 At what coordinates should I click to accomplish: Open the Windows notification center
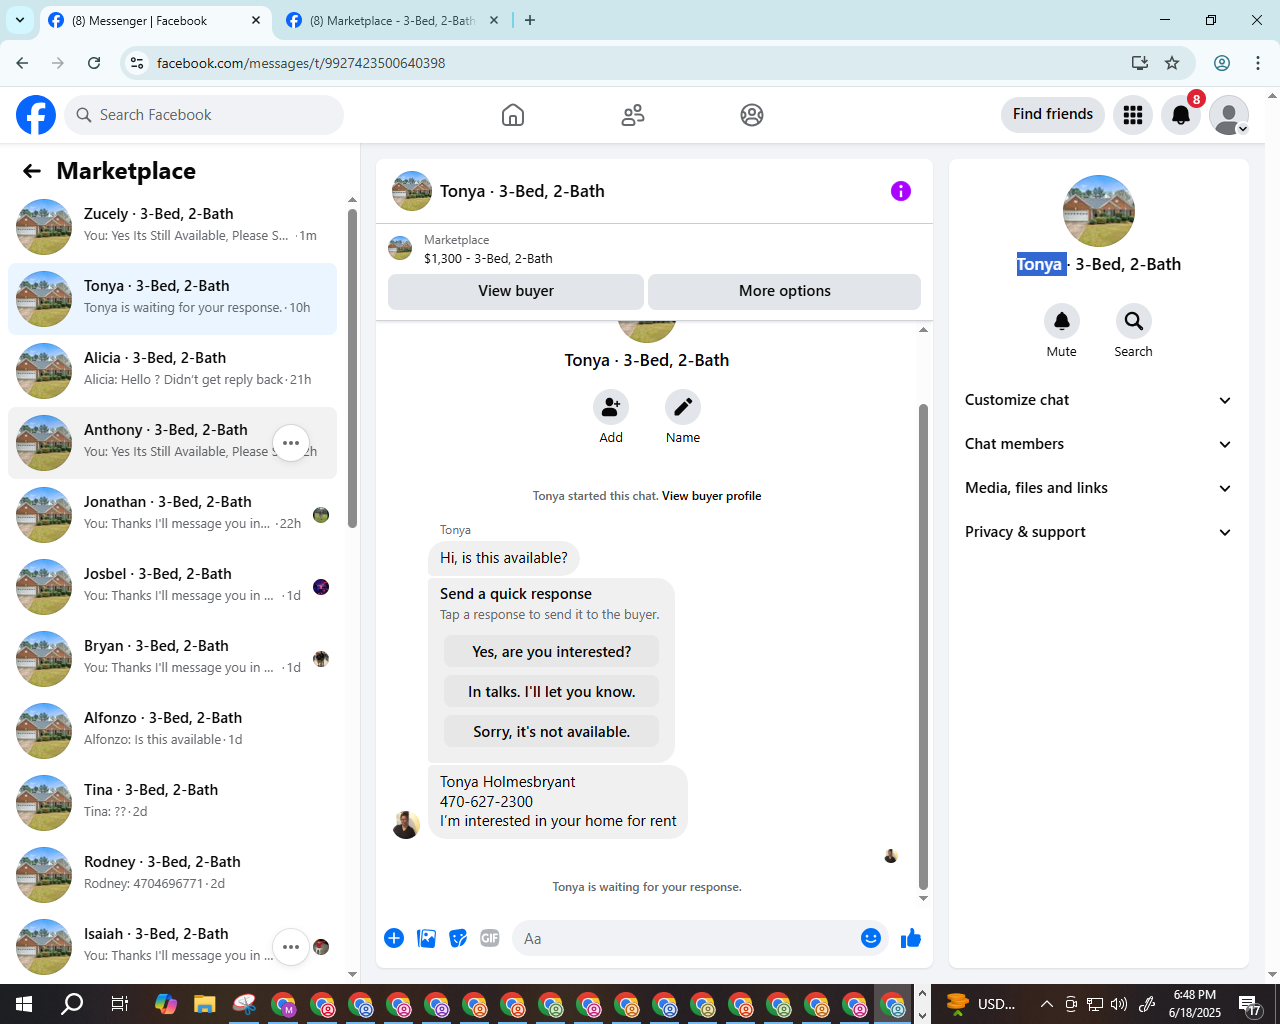(1250, 1004)
